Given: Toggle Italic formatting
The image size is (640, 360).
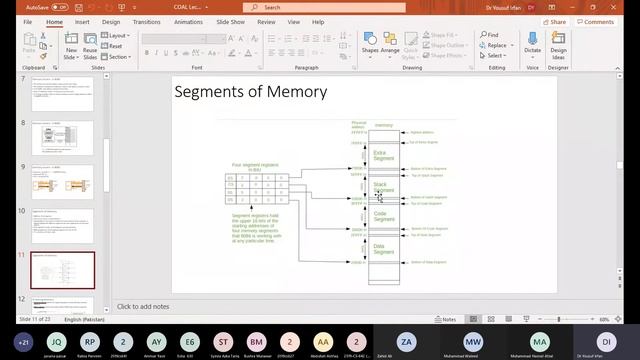Looking at the screenshot, I should [x=156, y=53].
